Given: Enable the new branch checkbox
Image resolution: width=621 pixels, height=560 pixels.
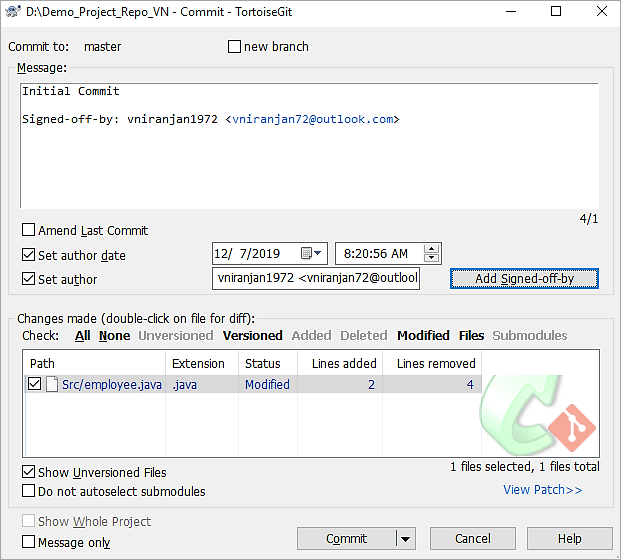Looking at the screenshot, I should [234, 46].
